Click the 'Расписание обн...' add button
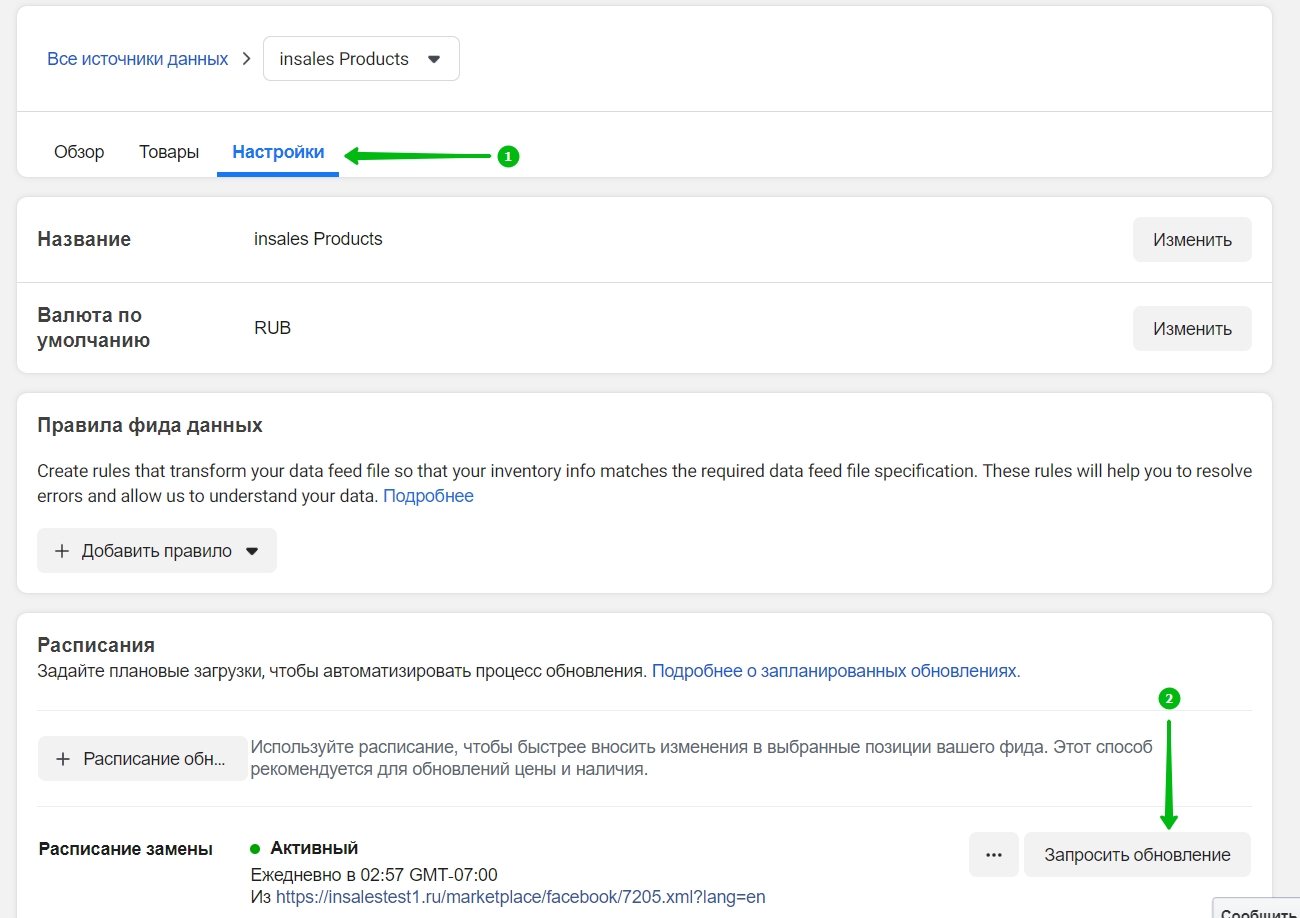 tap(142, 759)
